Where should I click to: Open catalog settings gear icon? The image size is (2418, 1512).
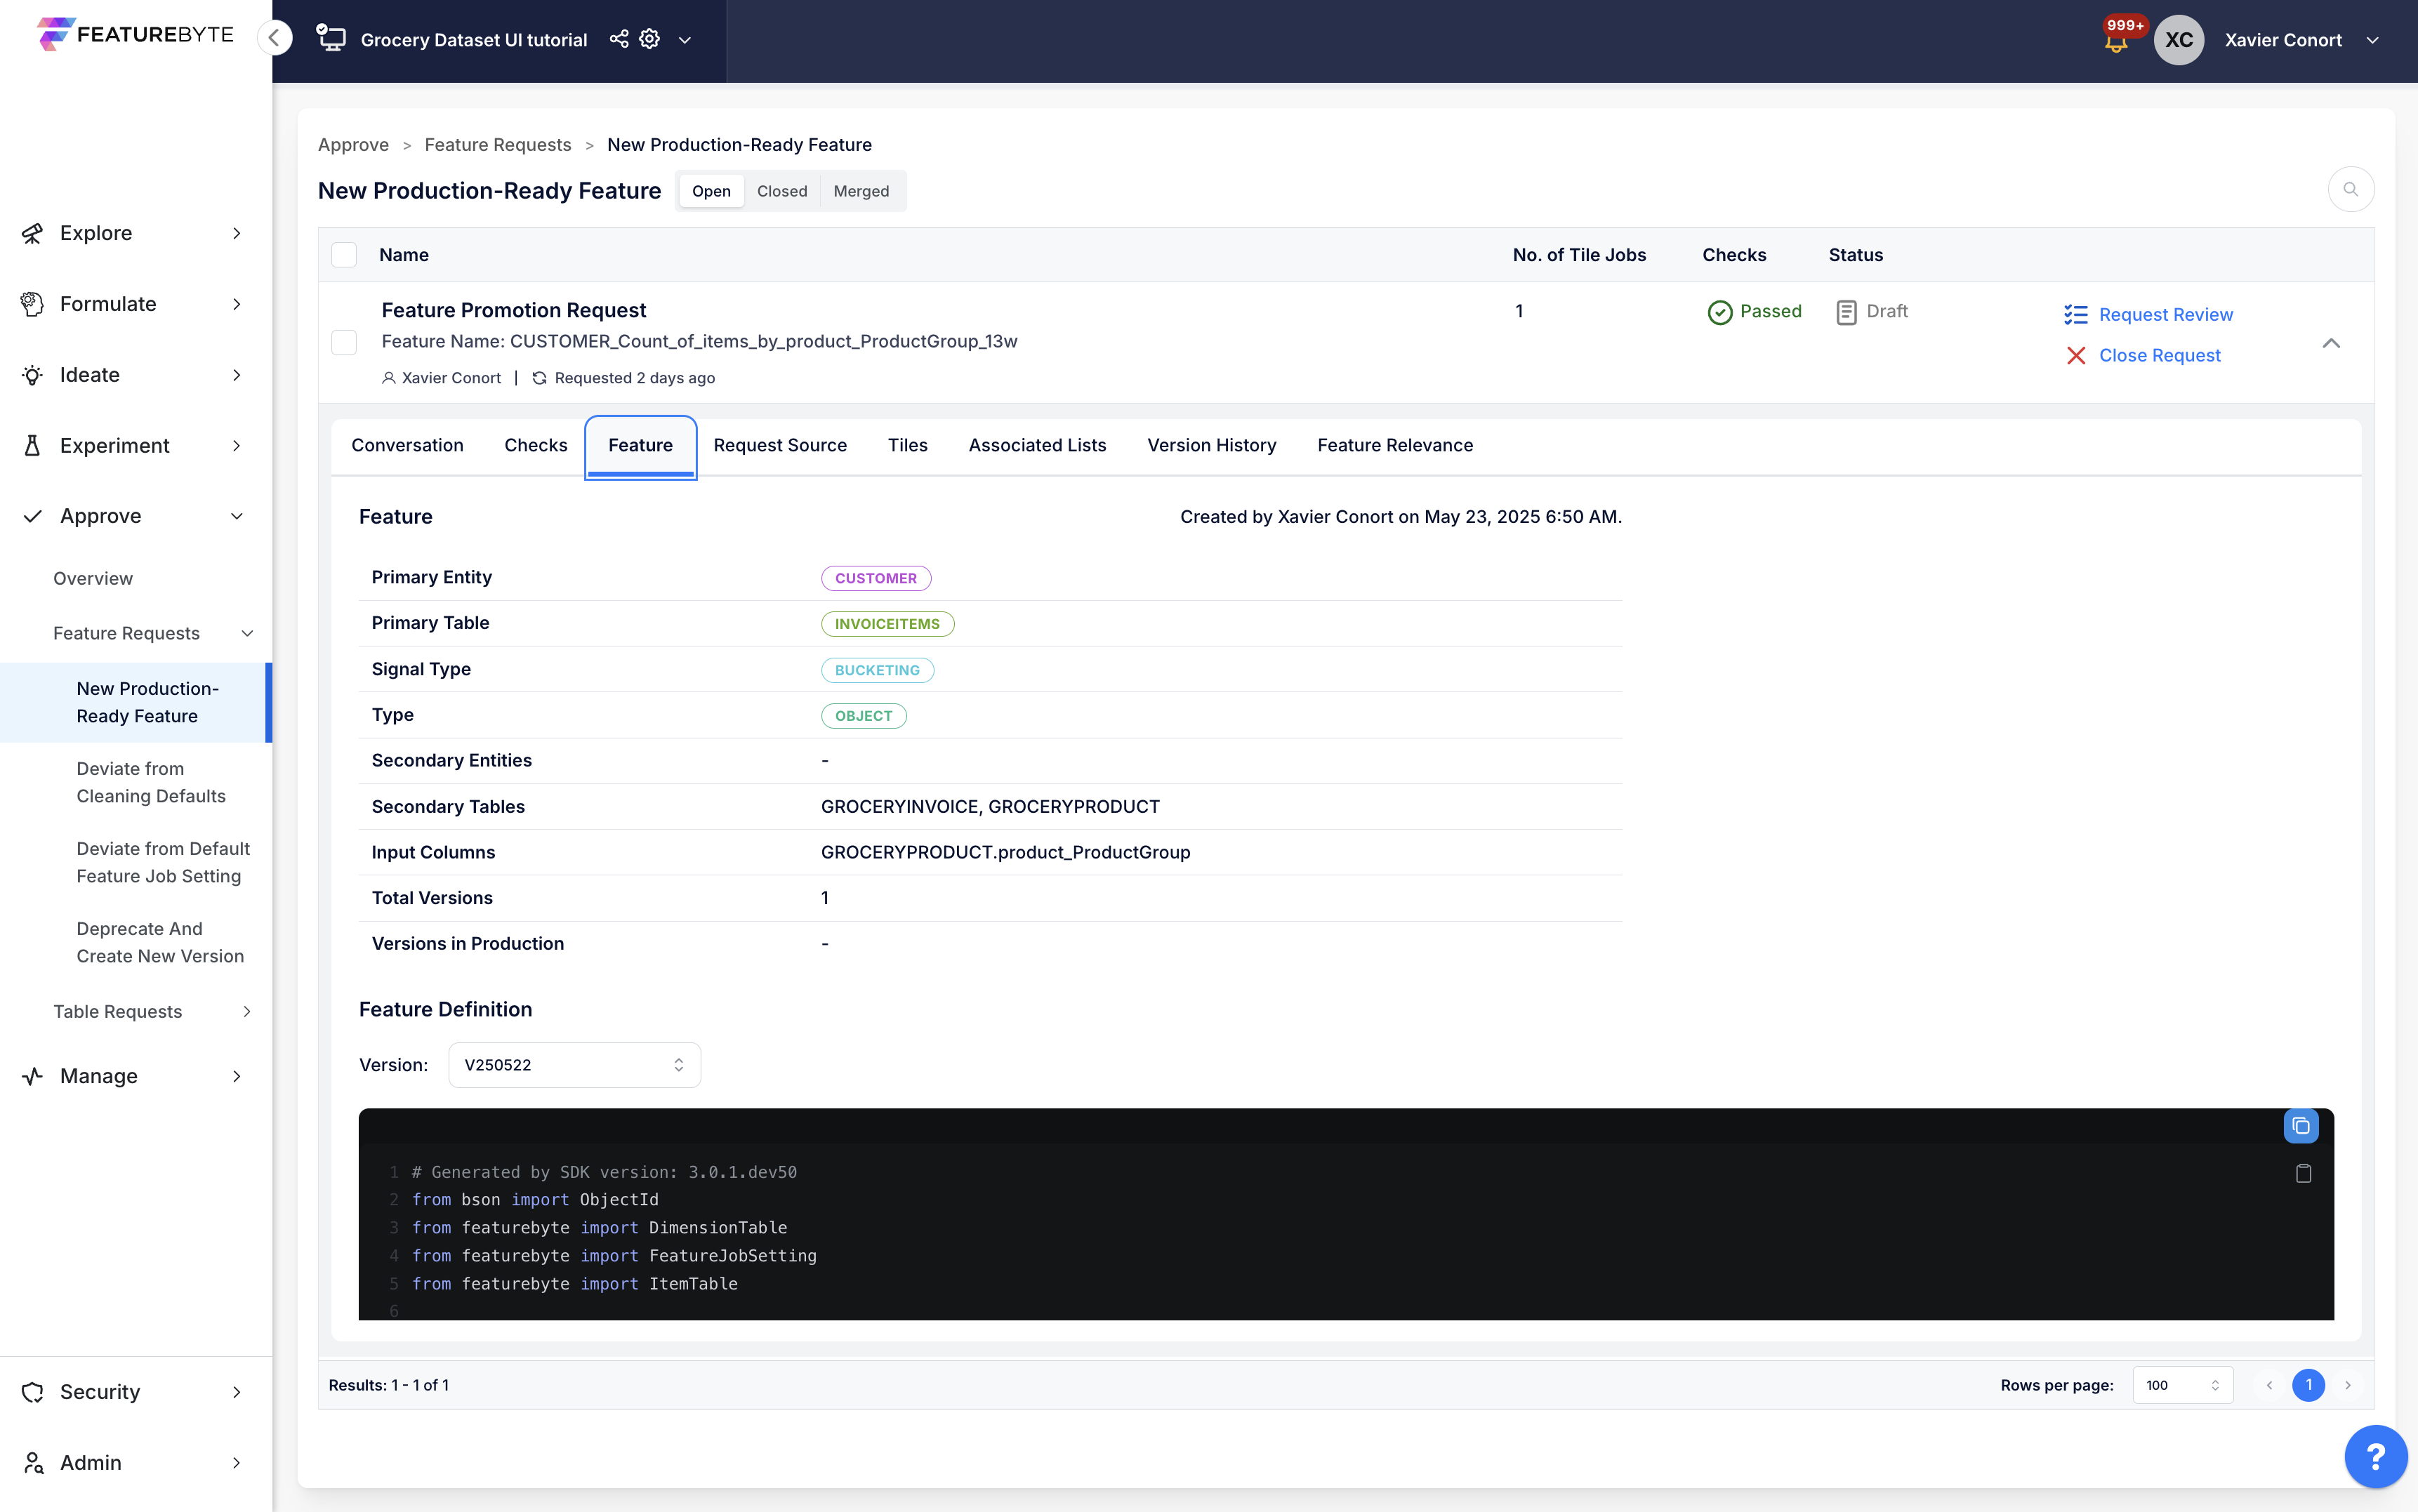[x=650, y=39]
